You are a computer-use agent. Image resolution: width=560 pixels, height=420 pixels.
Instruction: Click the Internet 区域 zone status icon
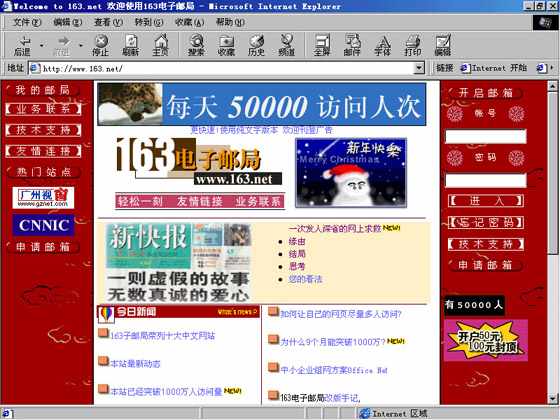(365, 414)
